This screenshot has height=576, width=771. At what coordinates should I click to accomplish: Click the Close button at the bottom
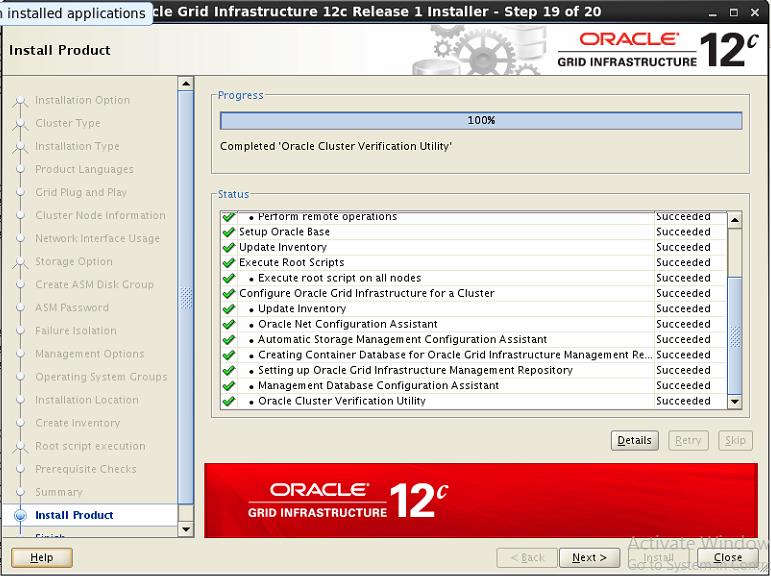[x=728, y=557]
